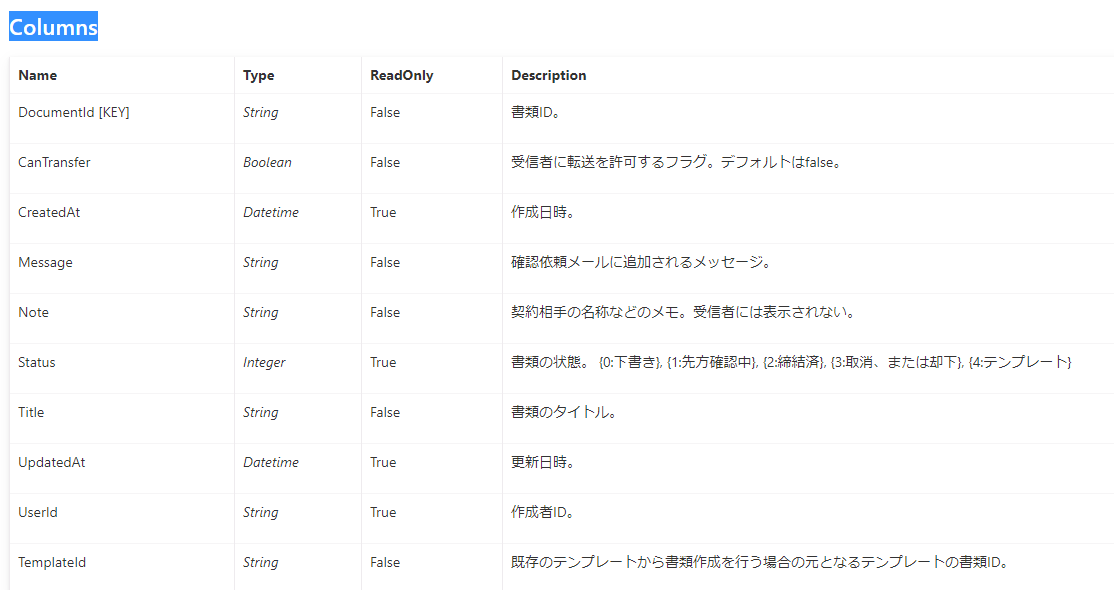Click the TemplateId description 既存のテンプレート text
This screenshot has width=1114, height=590.
point(760,562)
